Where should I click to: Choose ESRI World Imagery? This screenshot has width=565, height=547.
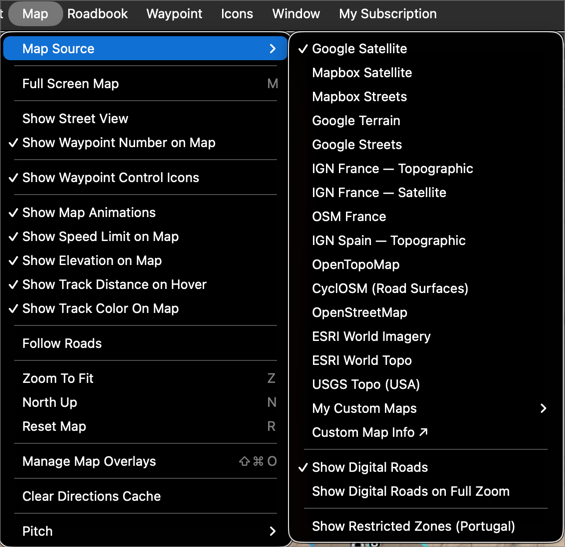426,336
